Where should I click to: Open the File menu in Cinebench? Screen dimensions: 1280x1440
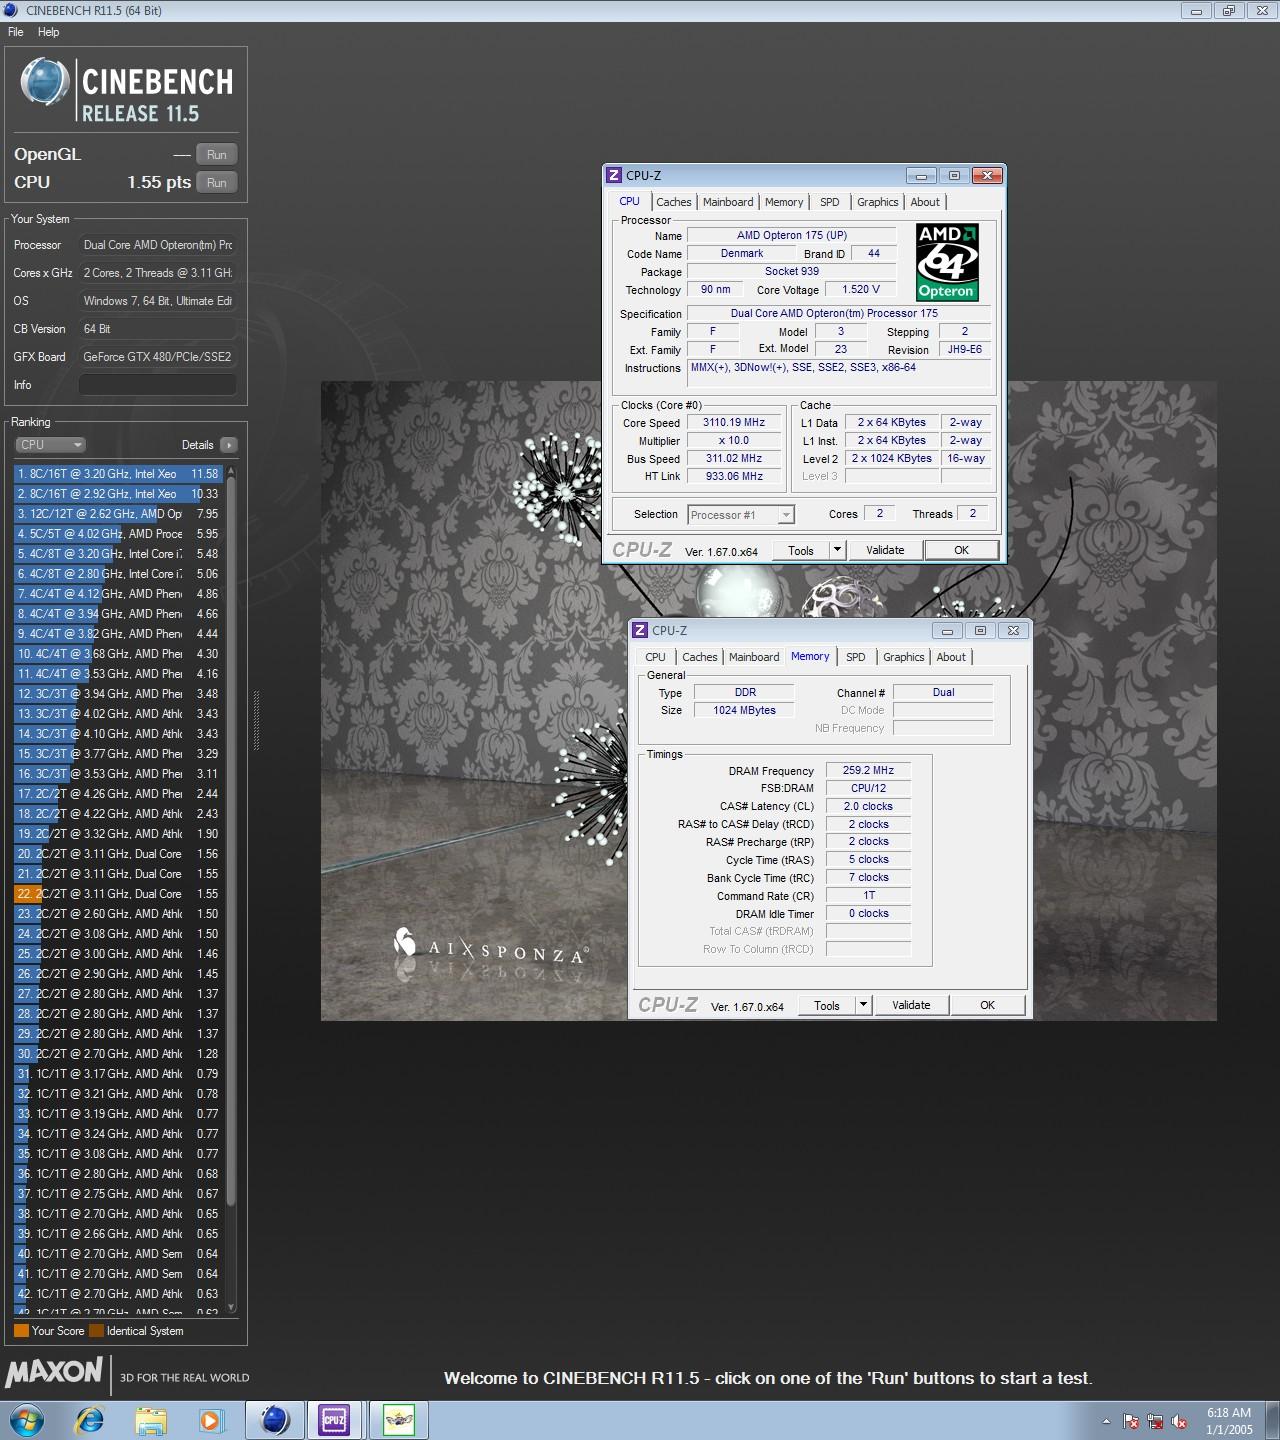[16, 32]
